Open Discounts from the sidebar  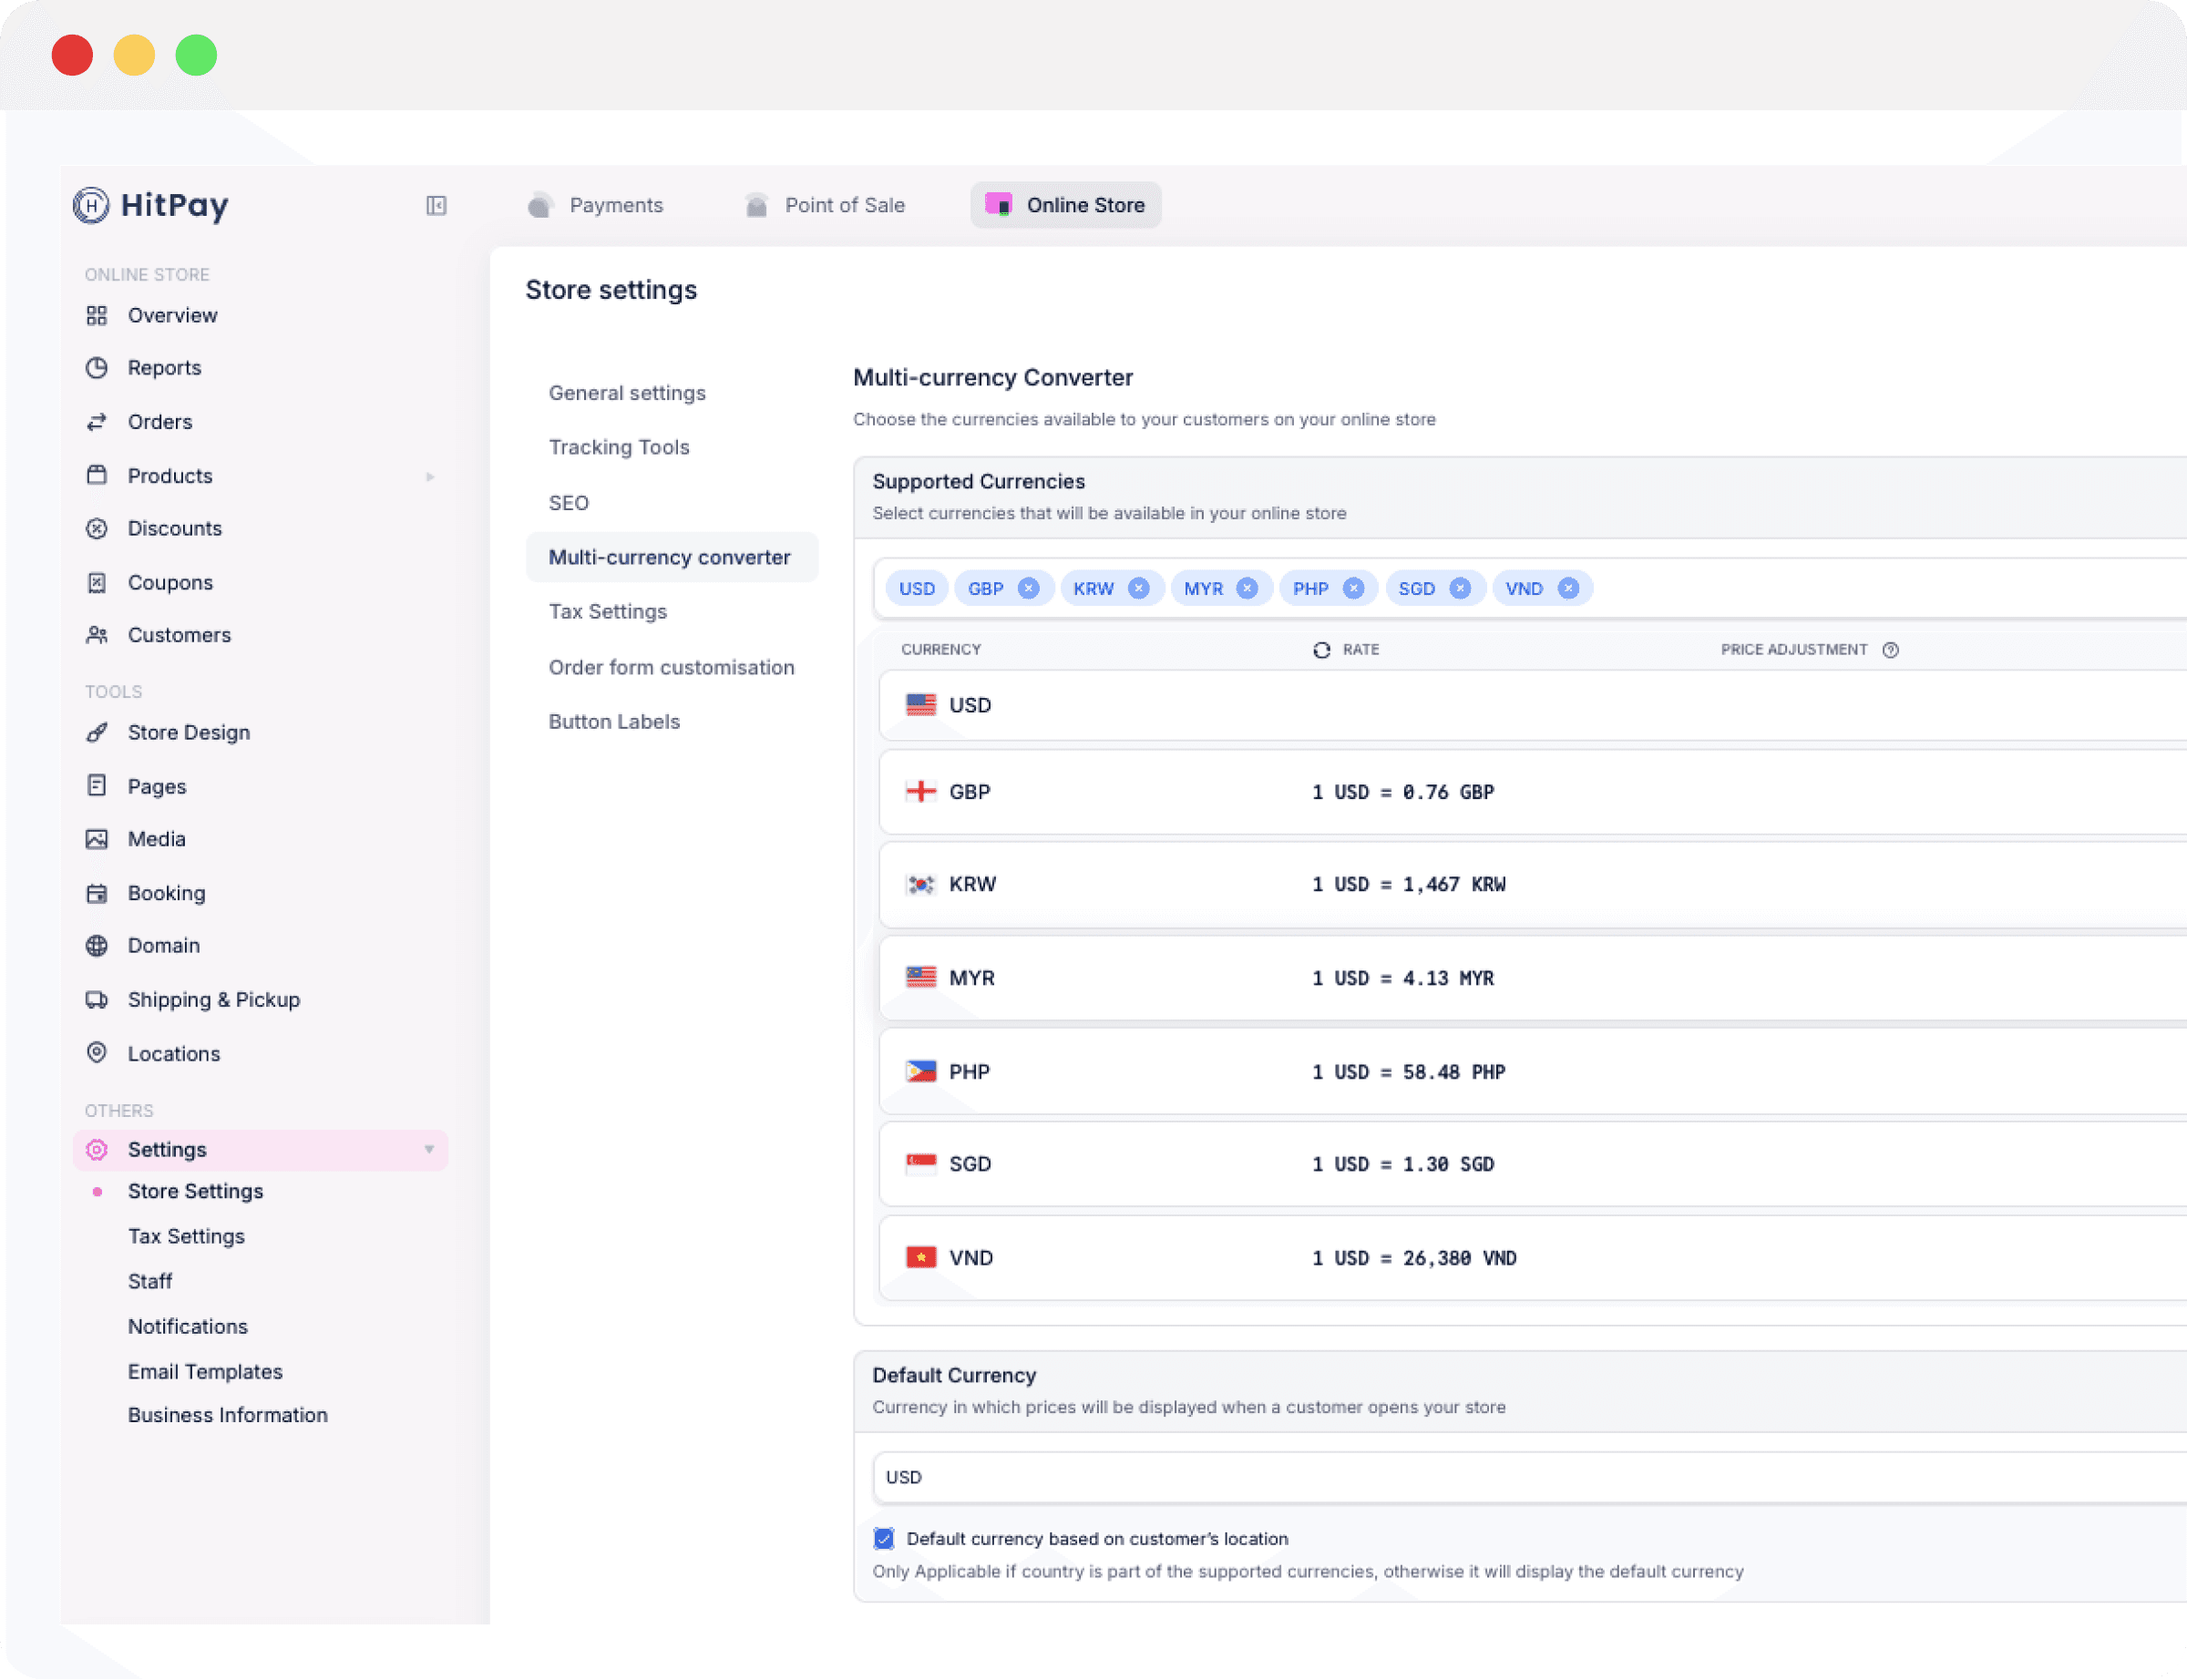[x=174, y=529]
